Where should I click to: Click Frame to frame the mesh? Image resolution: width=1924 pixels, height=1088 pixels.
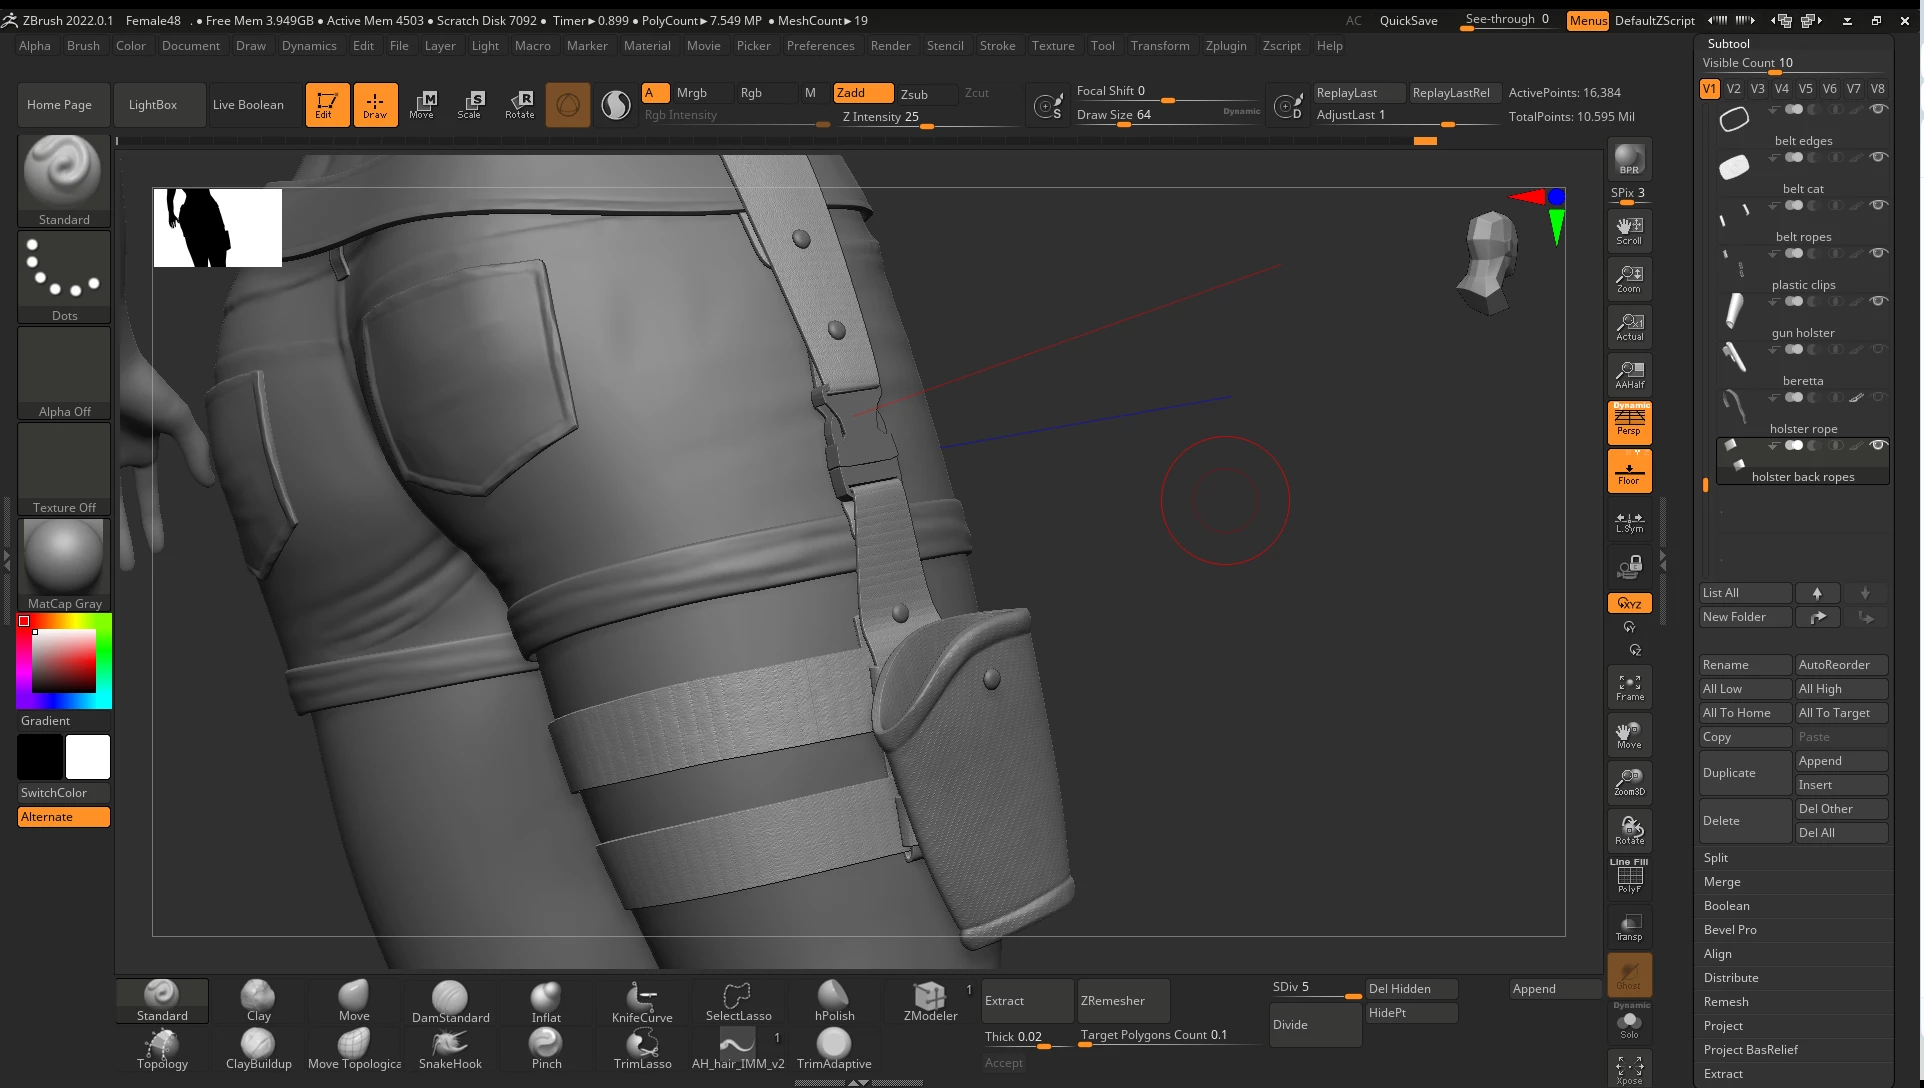coord(1629,687)
